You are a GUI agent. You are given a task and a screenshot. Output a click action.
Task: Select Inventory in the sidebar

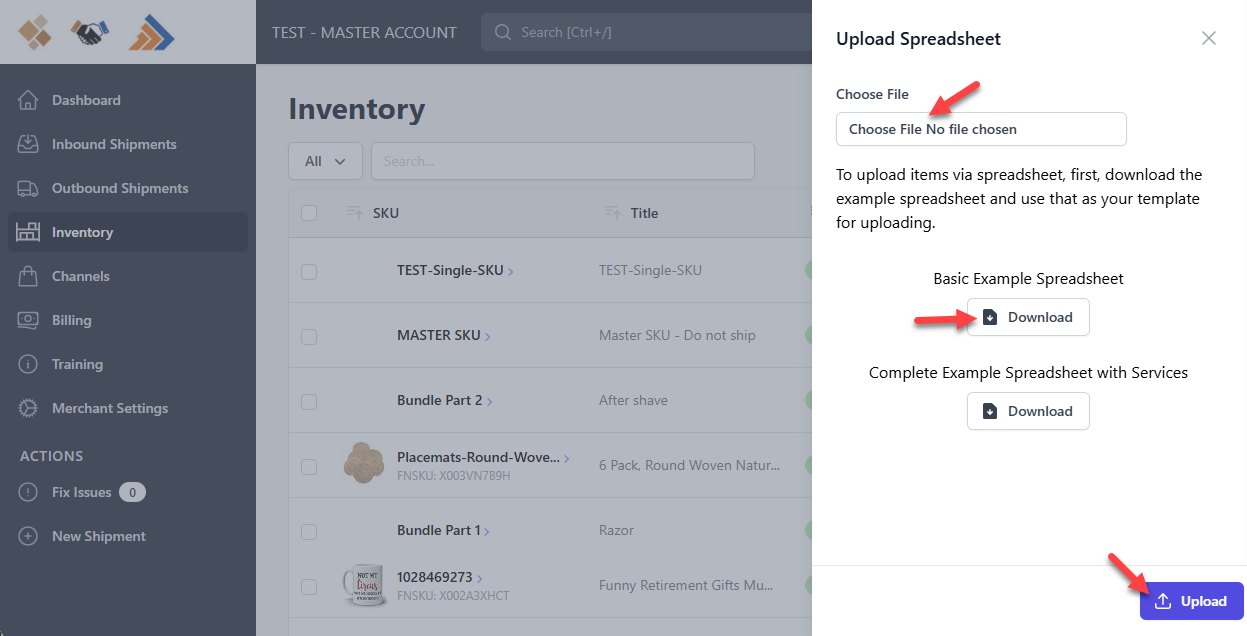click(x=128, y=232)
